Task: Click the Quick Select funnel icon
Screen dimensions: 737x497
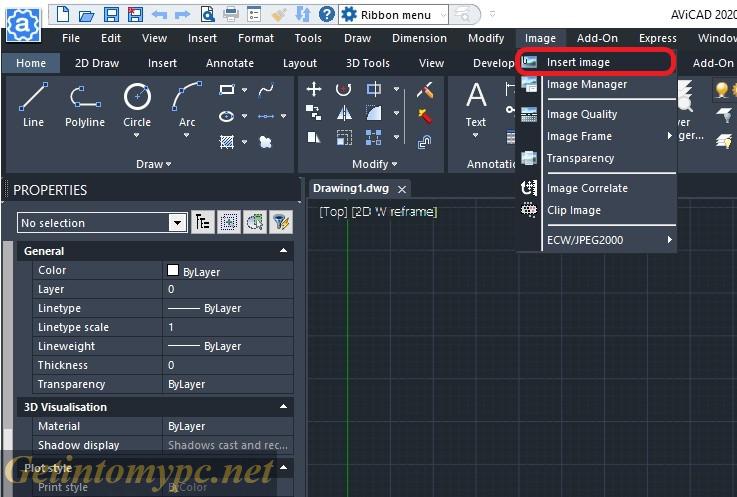Action: tap(281, 222)
